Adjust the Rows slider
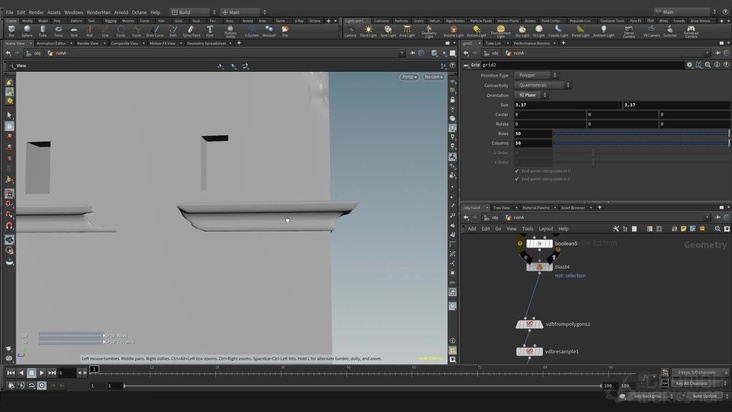732x412 pixels. coord(640,133)
